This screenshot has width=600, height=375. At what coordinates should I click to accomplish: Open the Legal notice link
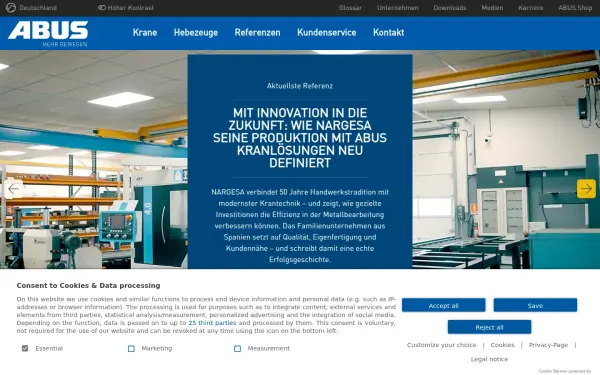coord(489,359)
